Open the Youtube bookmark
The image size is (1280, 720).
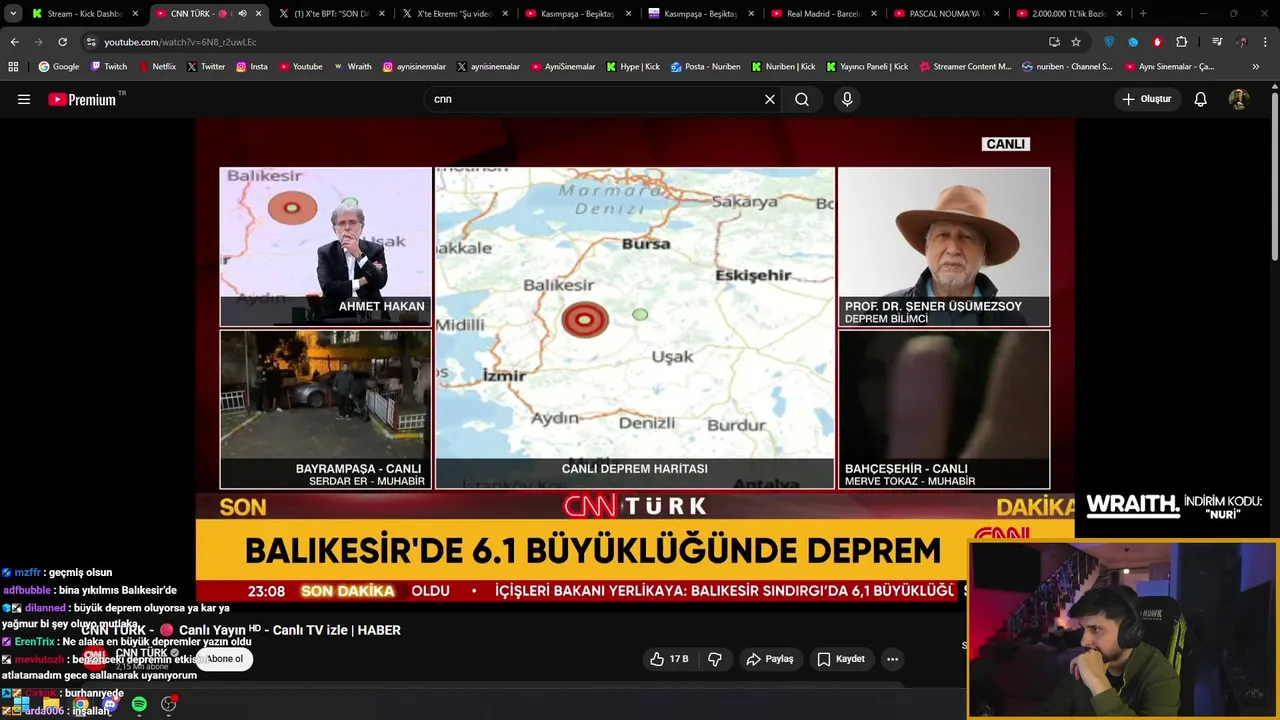point(301,67)
